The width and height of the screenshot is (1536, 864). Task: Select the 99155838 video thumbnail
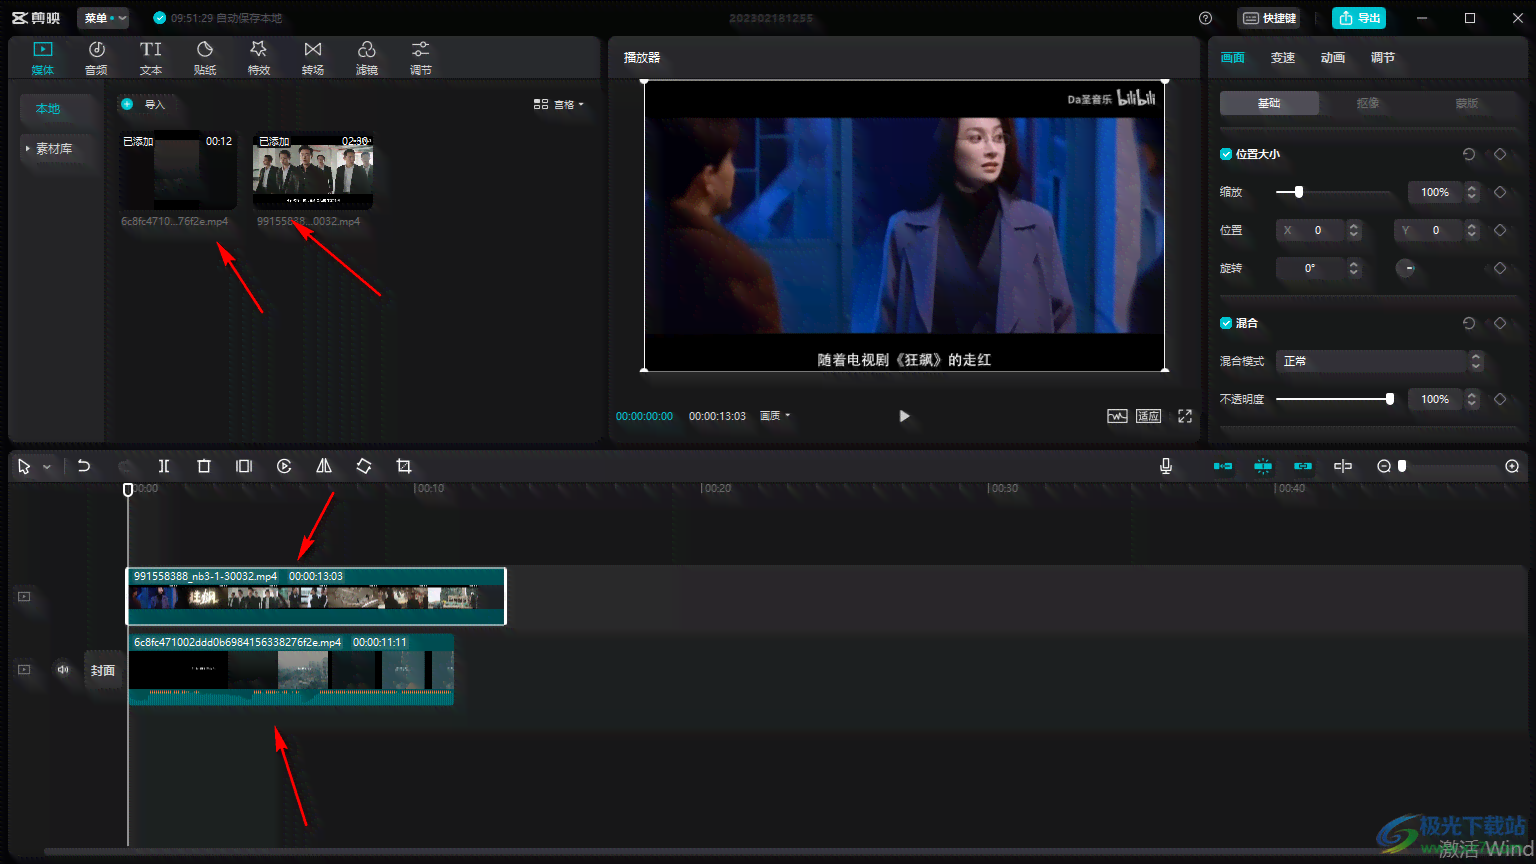(313, 169)
